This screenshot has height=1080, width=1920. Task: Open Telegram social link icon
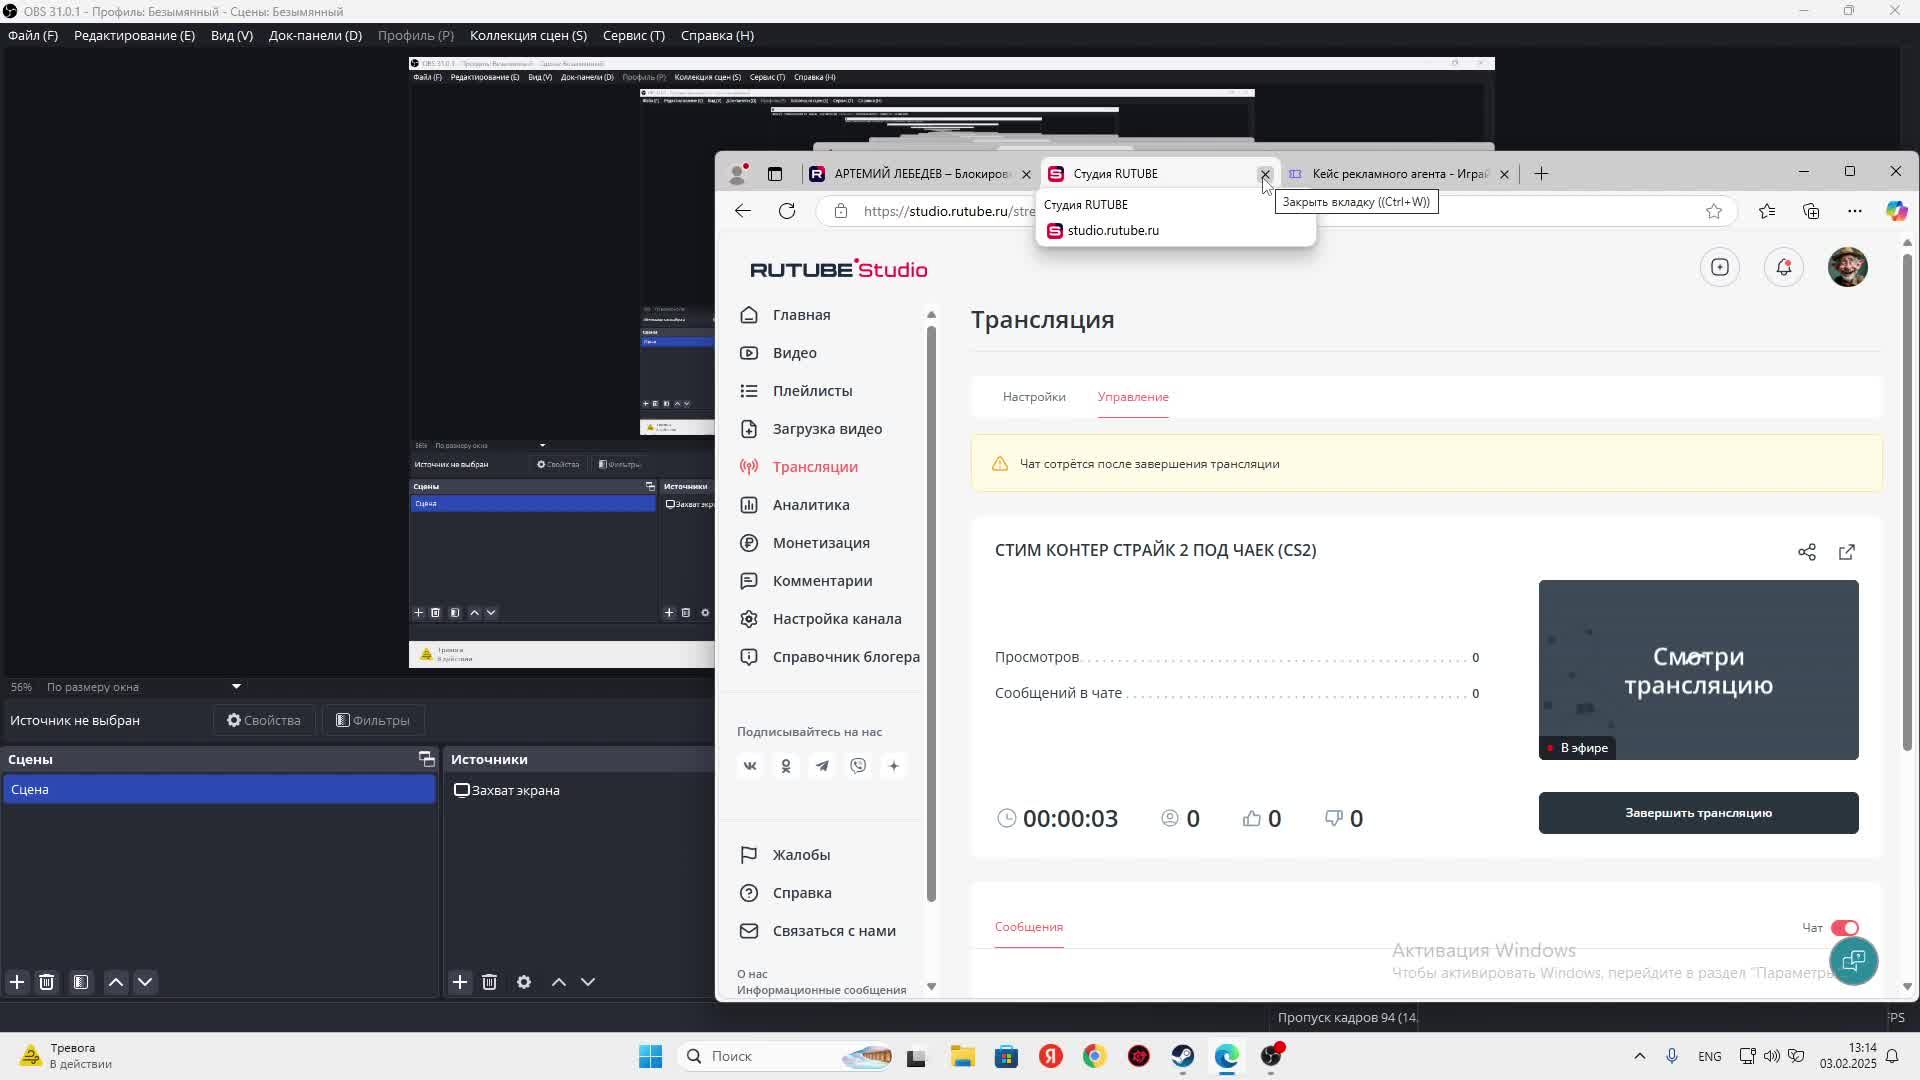click(822, 766)
